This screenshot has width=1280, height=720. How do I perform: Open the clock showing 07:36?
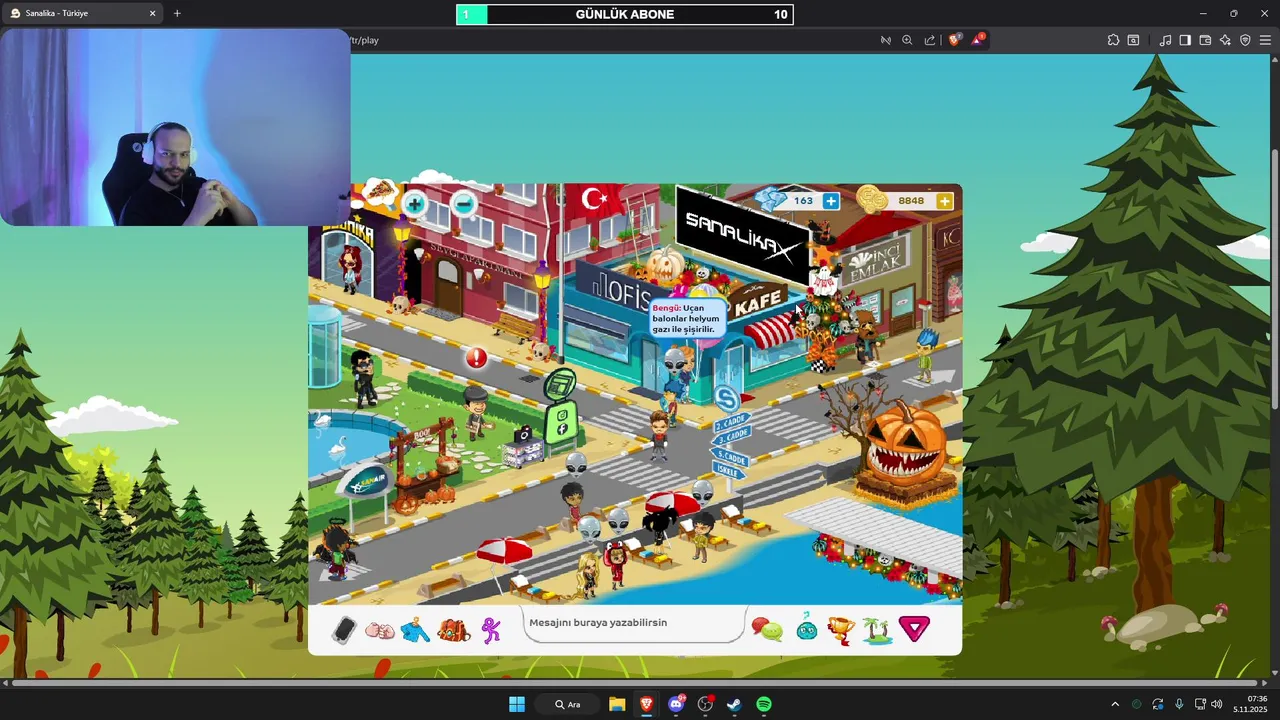click(1250, 704)
